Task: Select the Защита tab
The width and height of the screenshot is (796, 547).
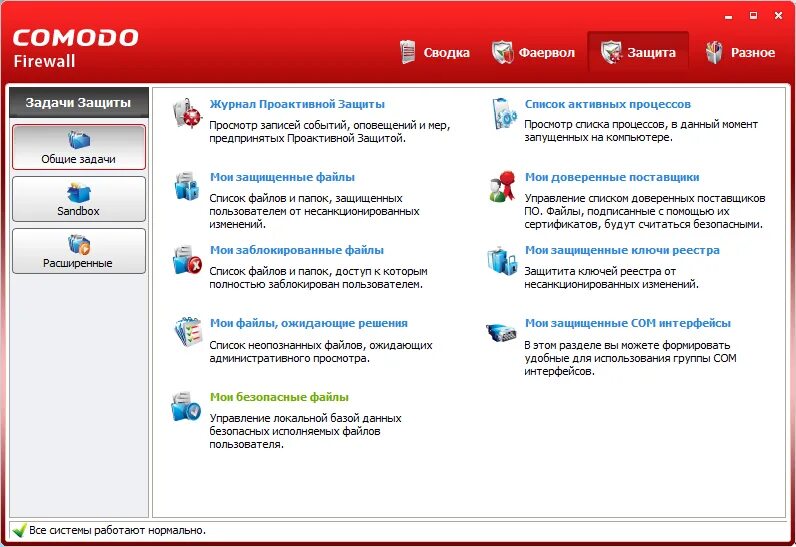Action: tap(638, 52)
